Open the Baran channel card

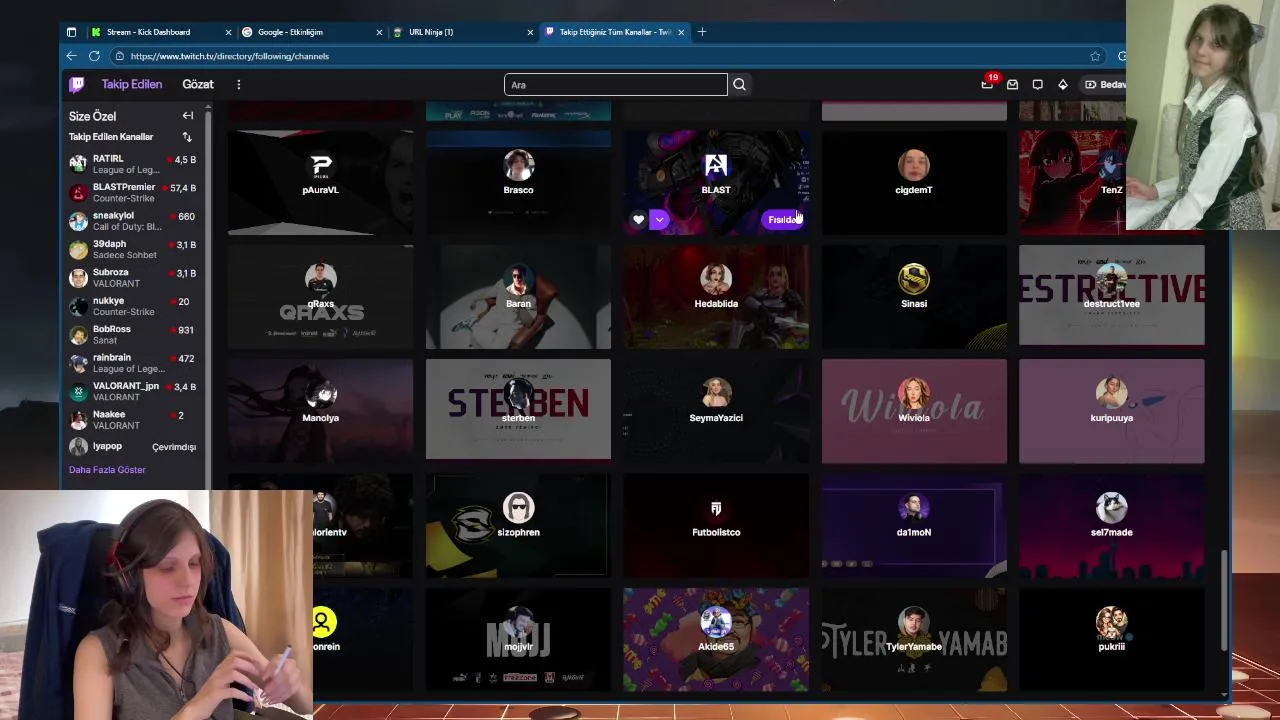pyautogui.click(x=518, y=297)
